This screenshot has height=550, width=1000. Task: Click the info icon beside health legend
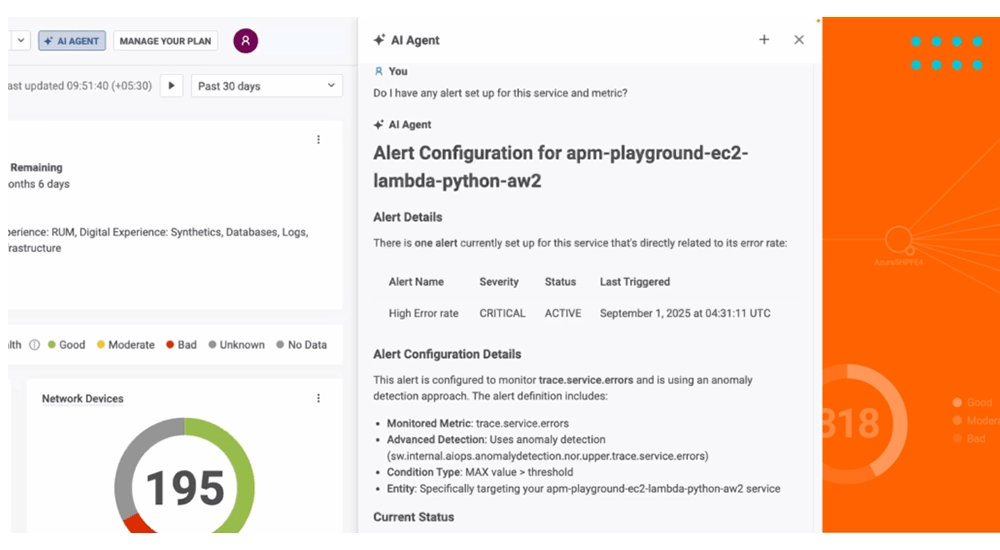(34, 345)
